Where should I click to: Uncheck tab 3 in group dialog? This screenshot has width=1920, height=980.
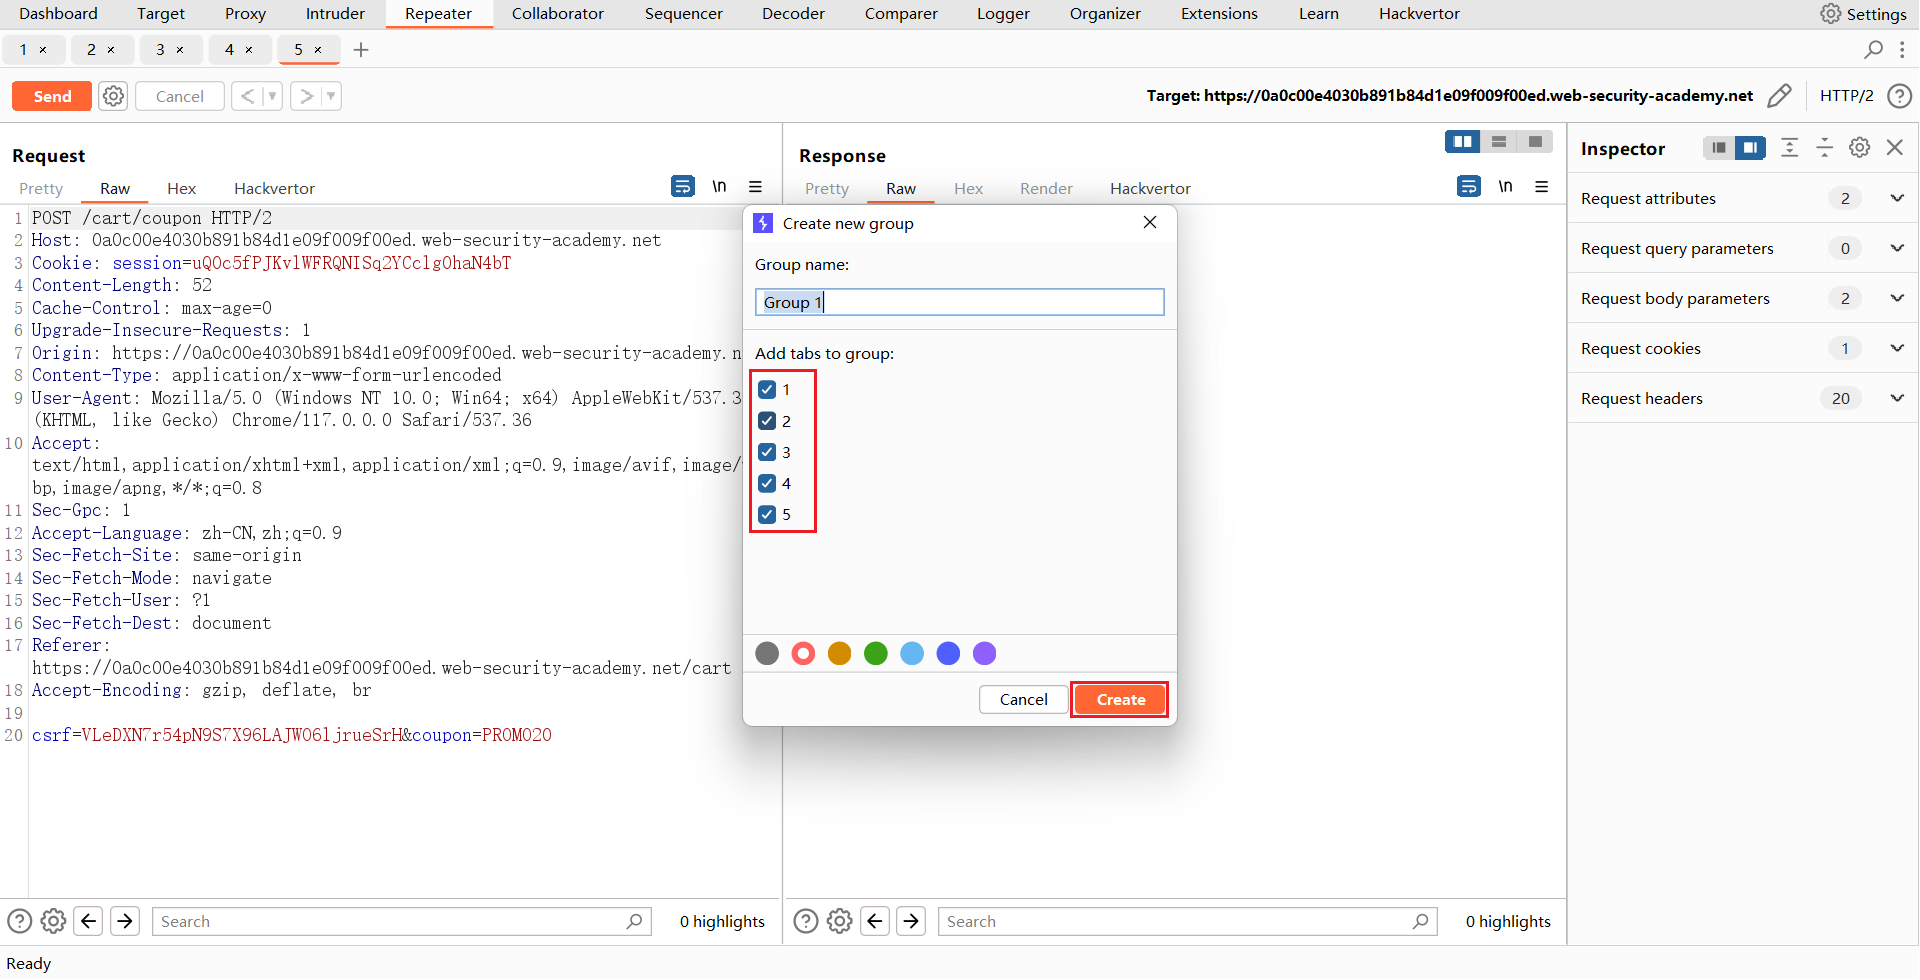[x=767, y=452]
